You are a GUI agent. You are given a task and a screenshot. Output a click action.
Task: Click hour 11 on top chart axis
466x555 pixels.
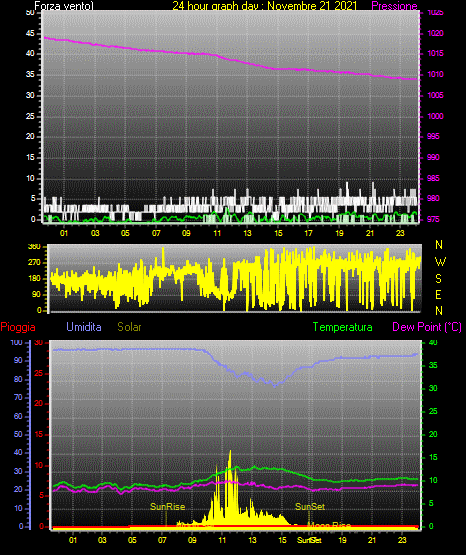(x=217, y=233)
